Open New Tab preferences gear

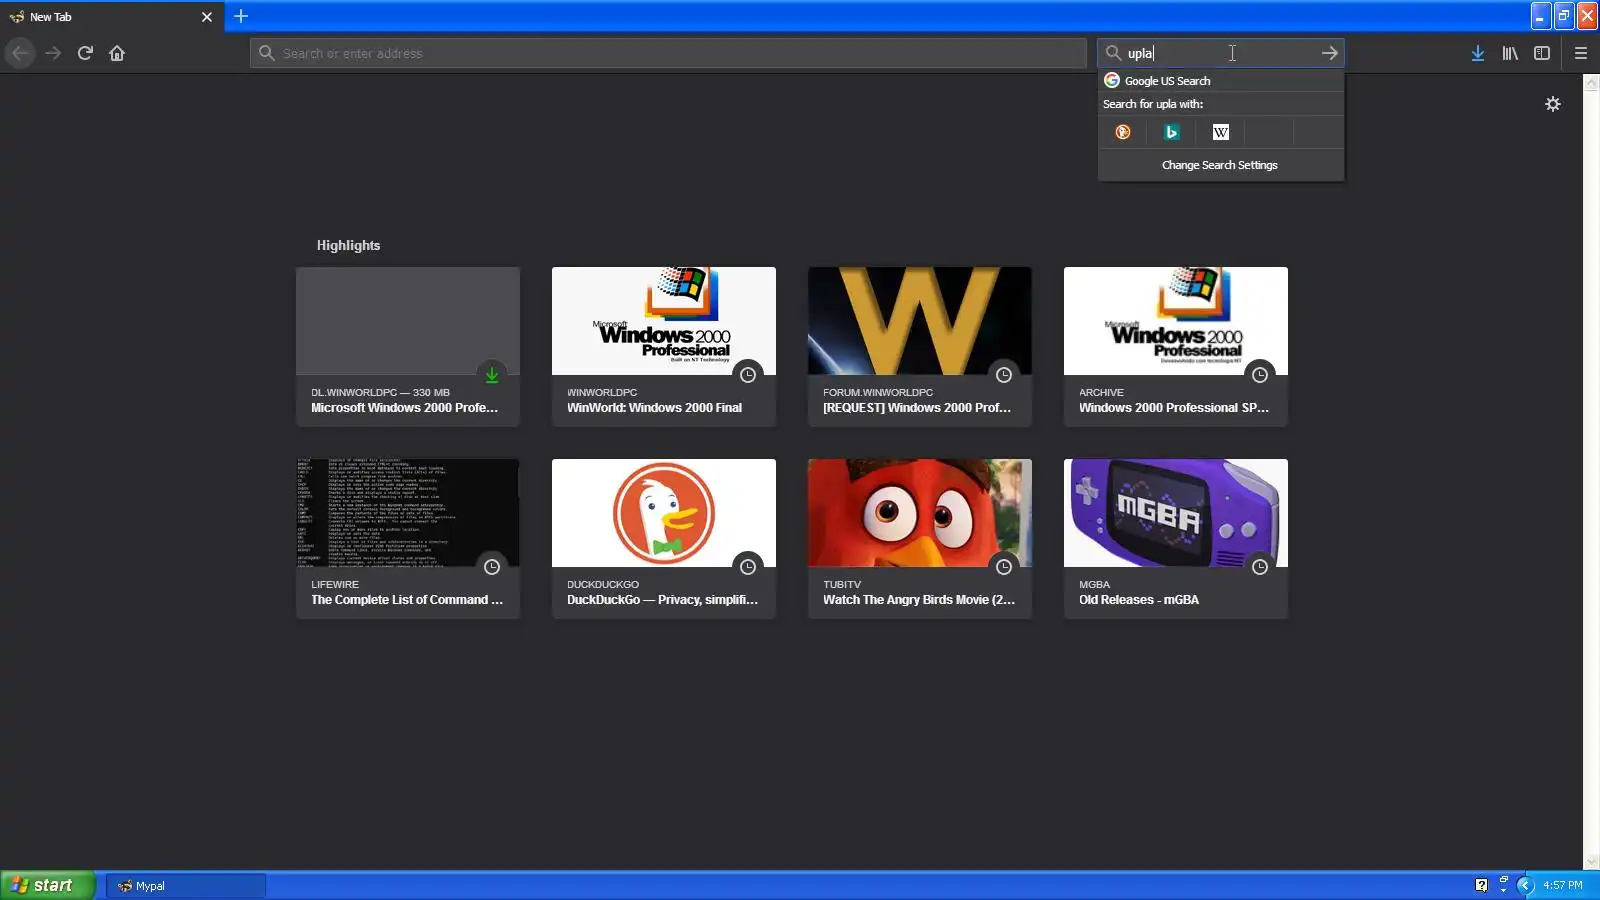coord(1553,104)
